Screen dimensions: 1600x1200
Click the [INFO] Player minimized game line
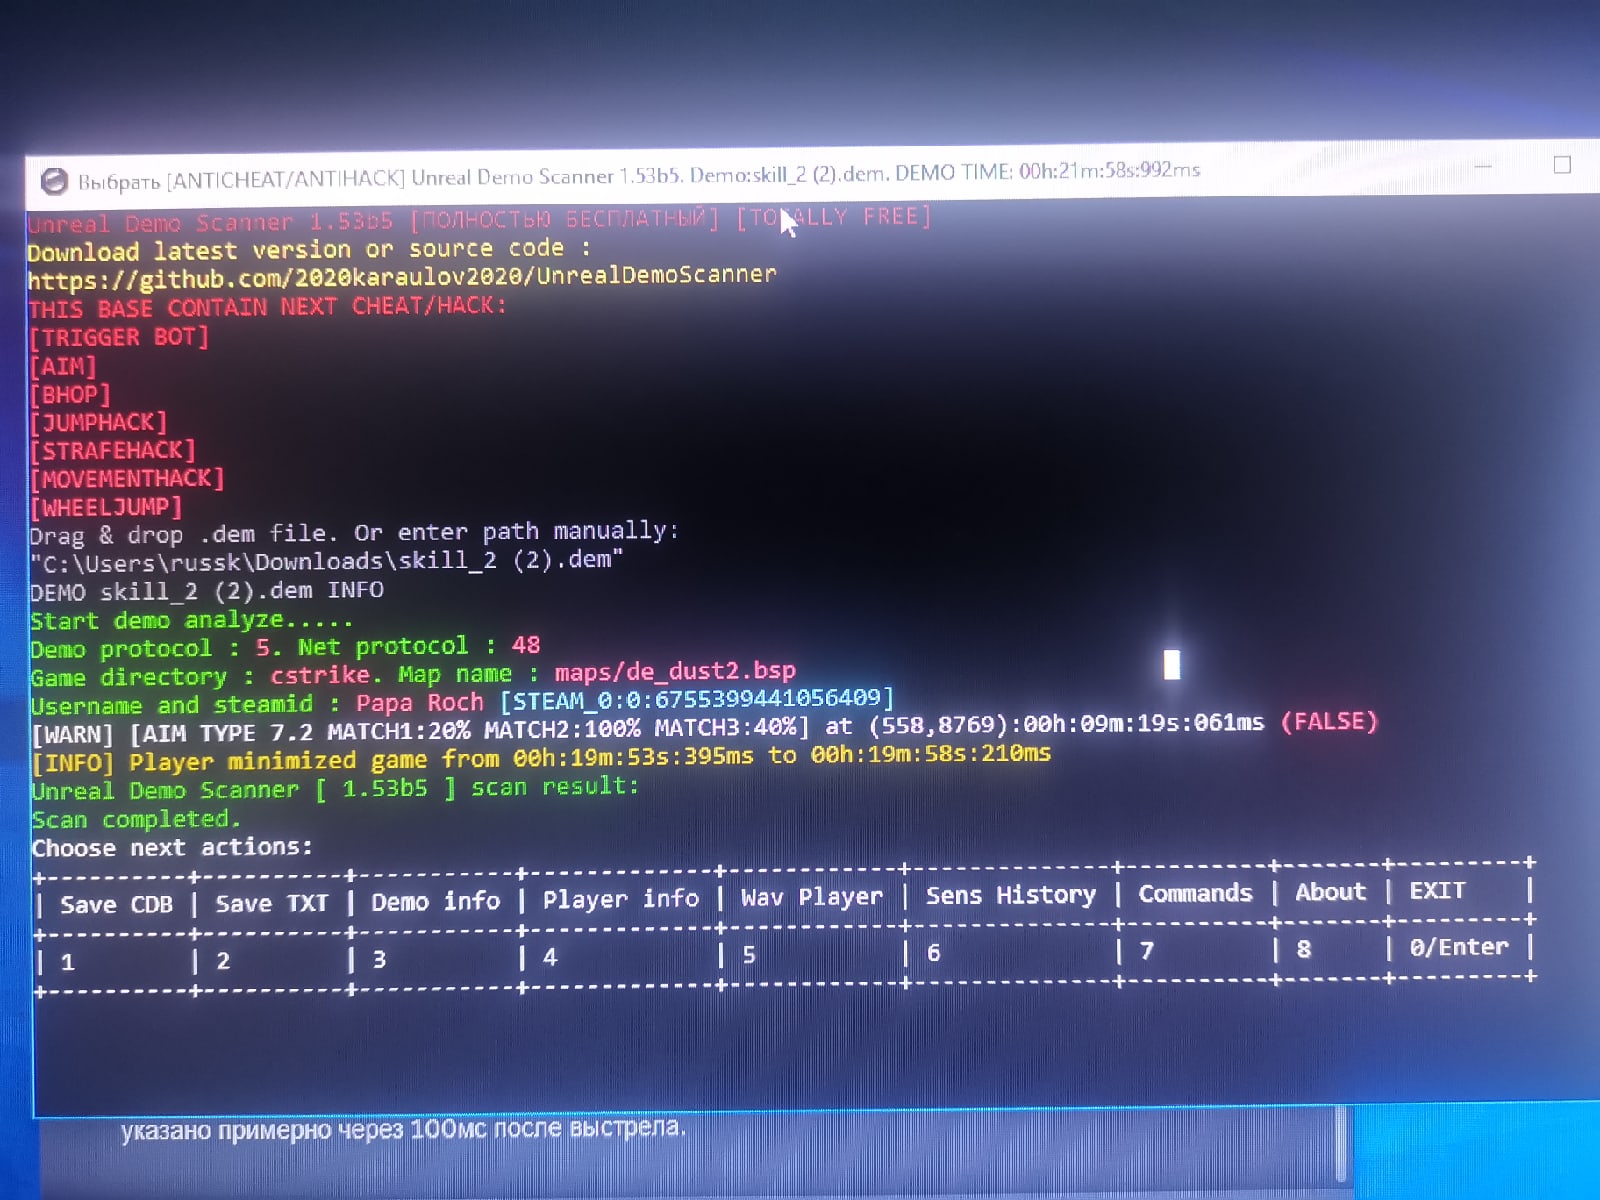click(x=541, y=758)
